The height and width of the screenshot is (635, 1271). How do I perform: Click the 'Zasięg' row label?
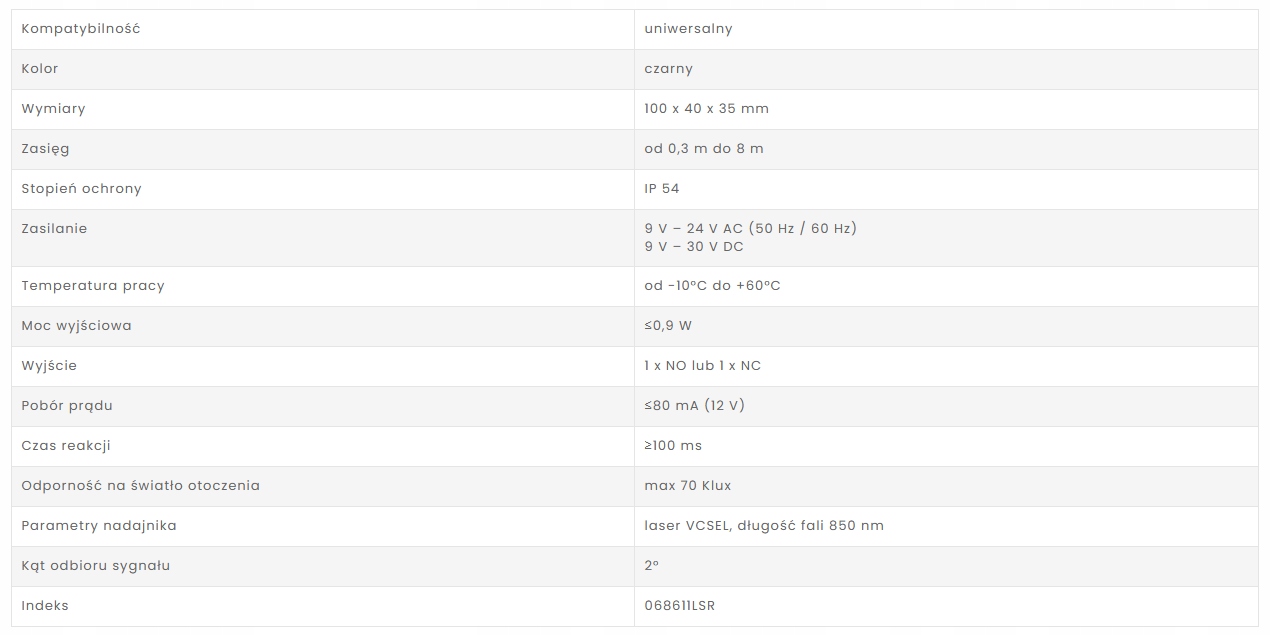tap(45, 149)
